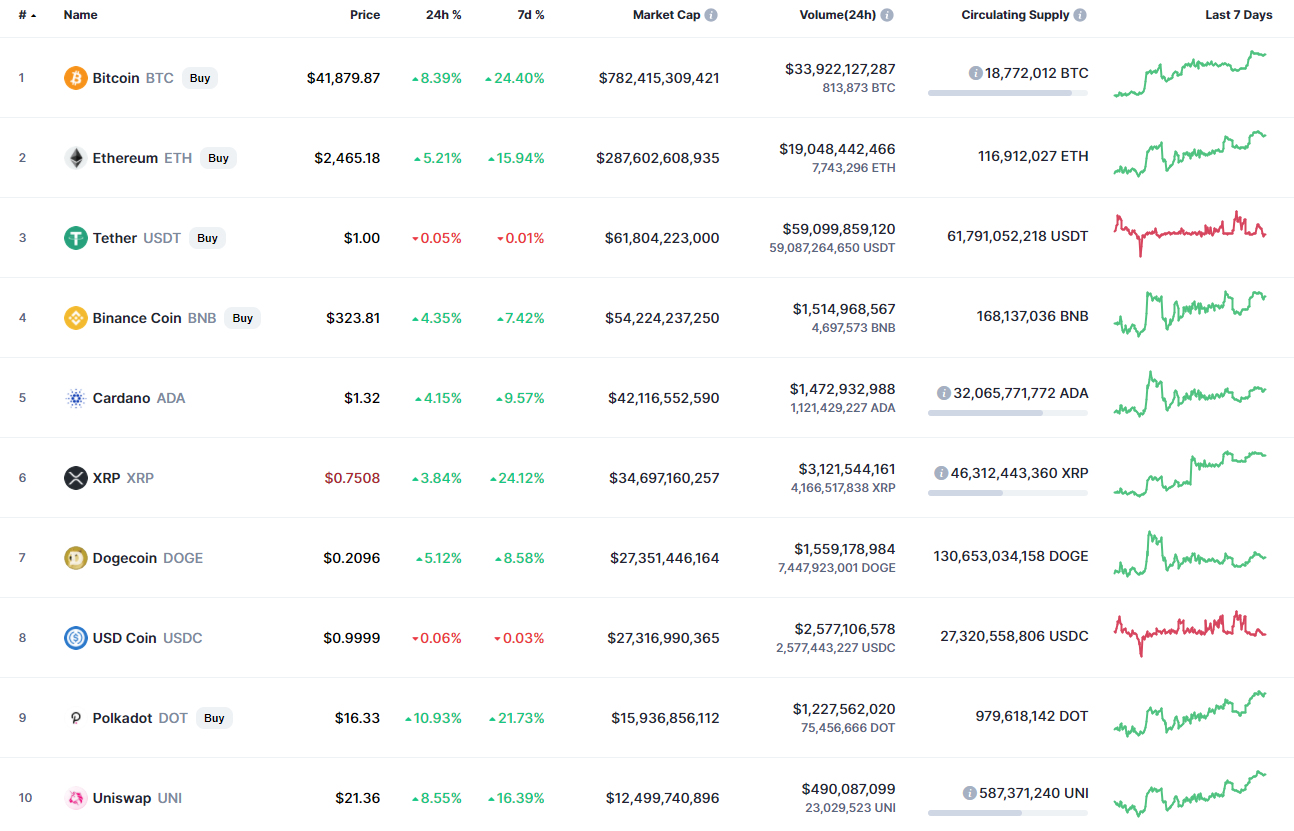Click info icon beside Bitcoin circulating supply
This screenshot has height=831, width=1294.
(975, 73)
